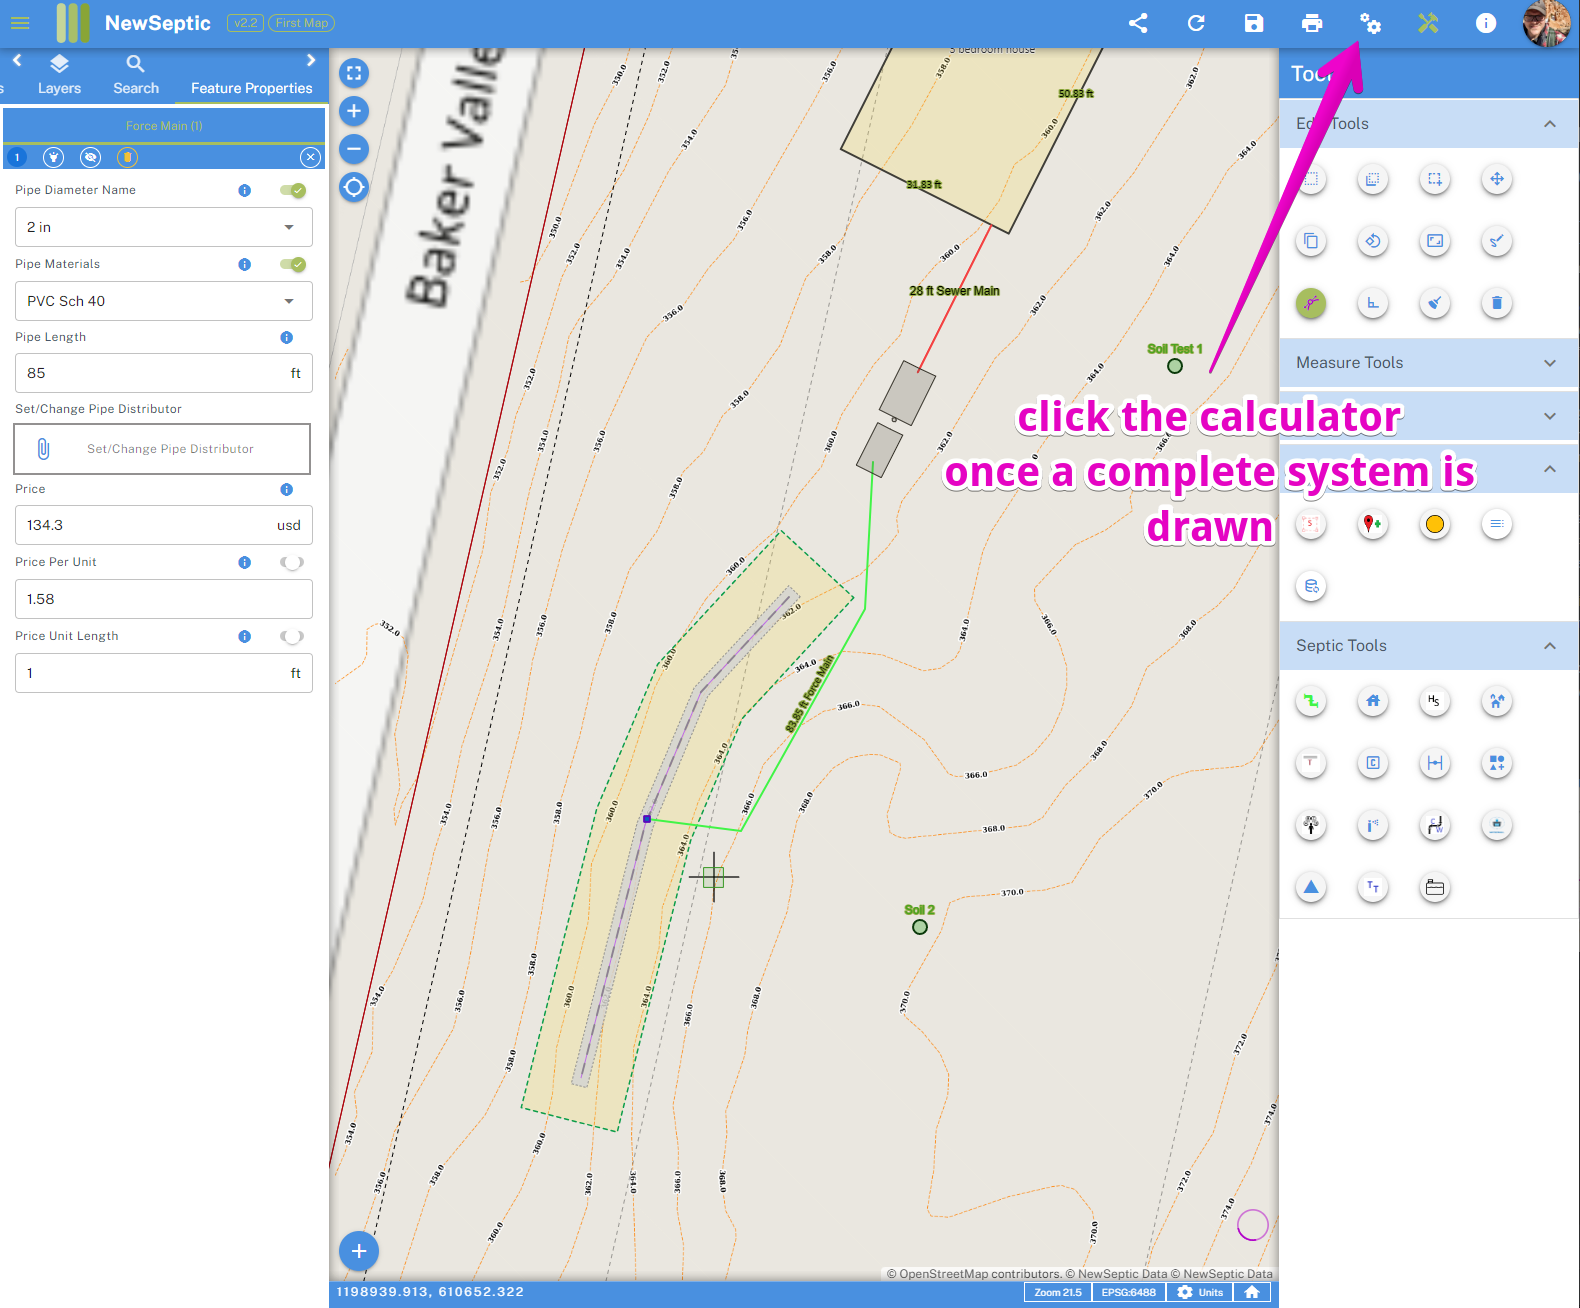
Task: Select the green pipe line septic tool
Action: point(1311,701)
